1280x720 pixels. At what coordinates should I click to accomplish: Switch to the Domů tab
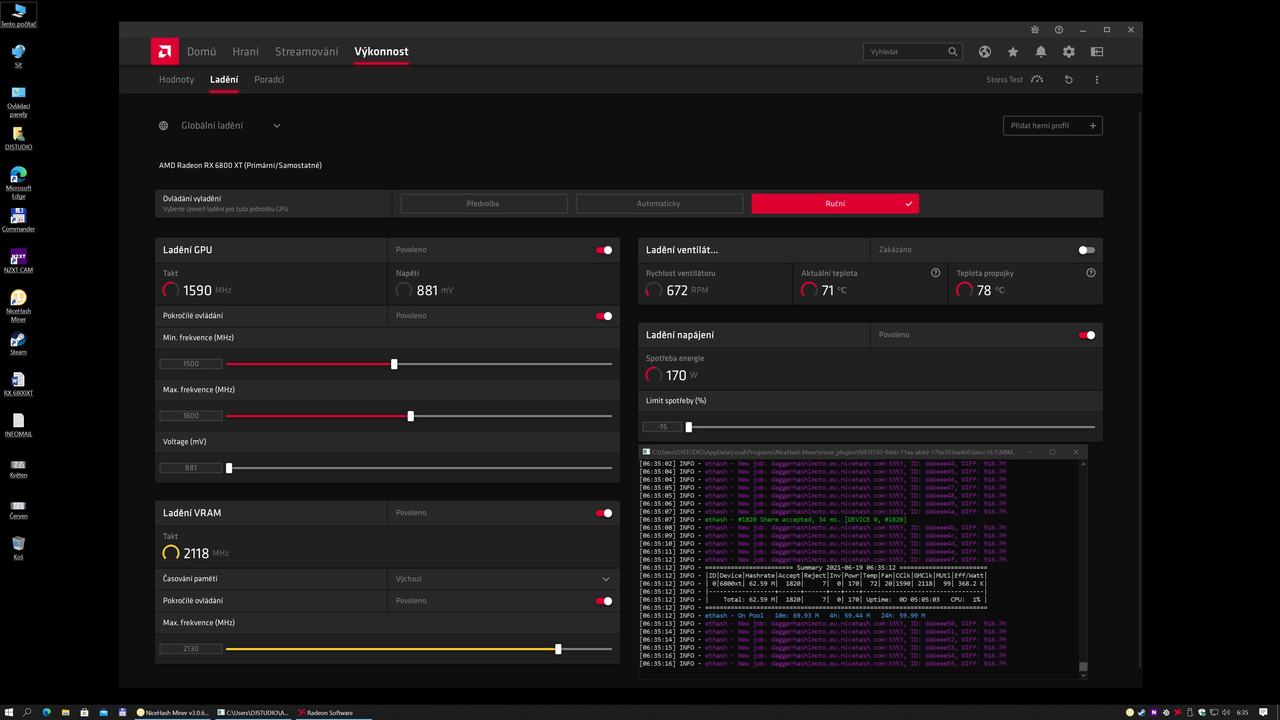pyautogui.click(x=201, y=51)
